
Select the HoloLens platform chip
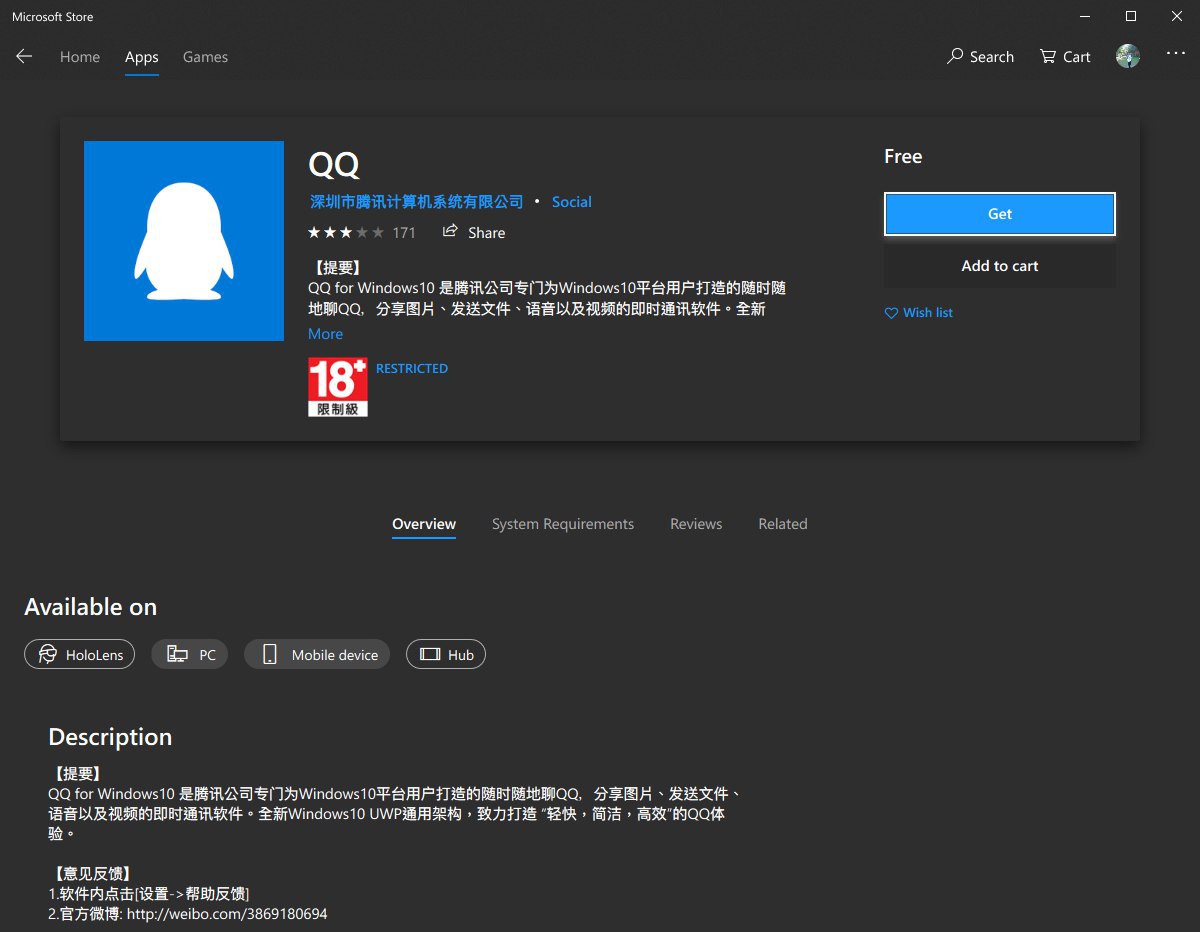tap(80, 655)
